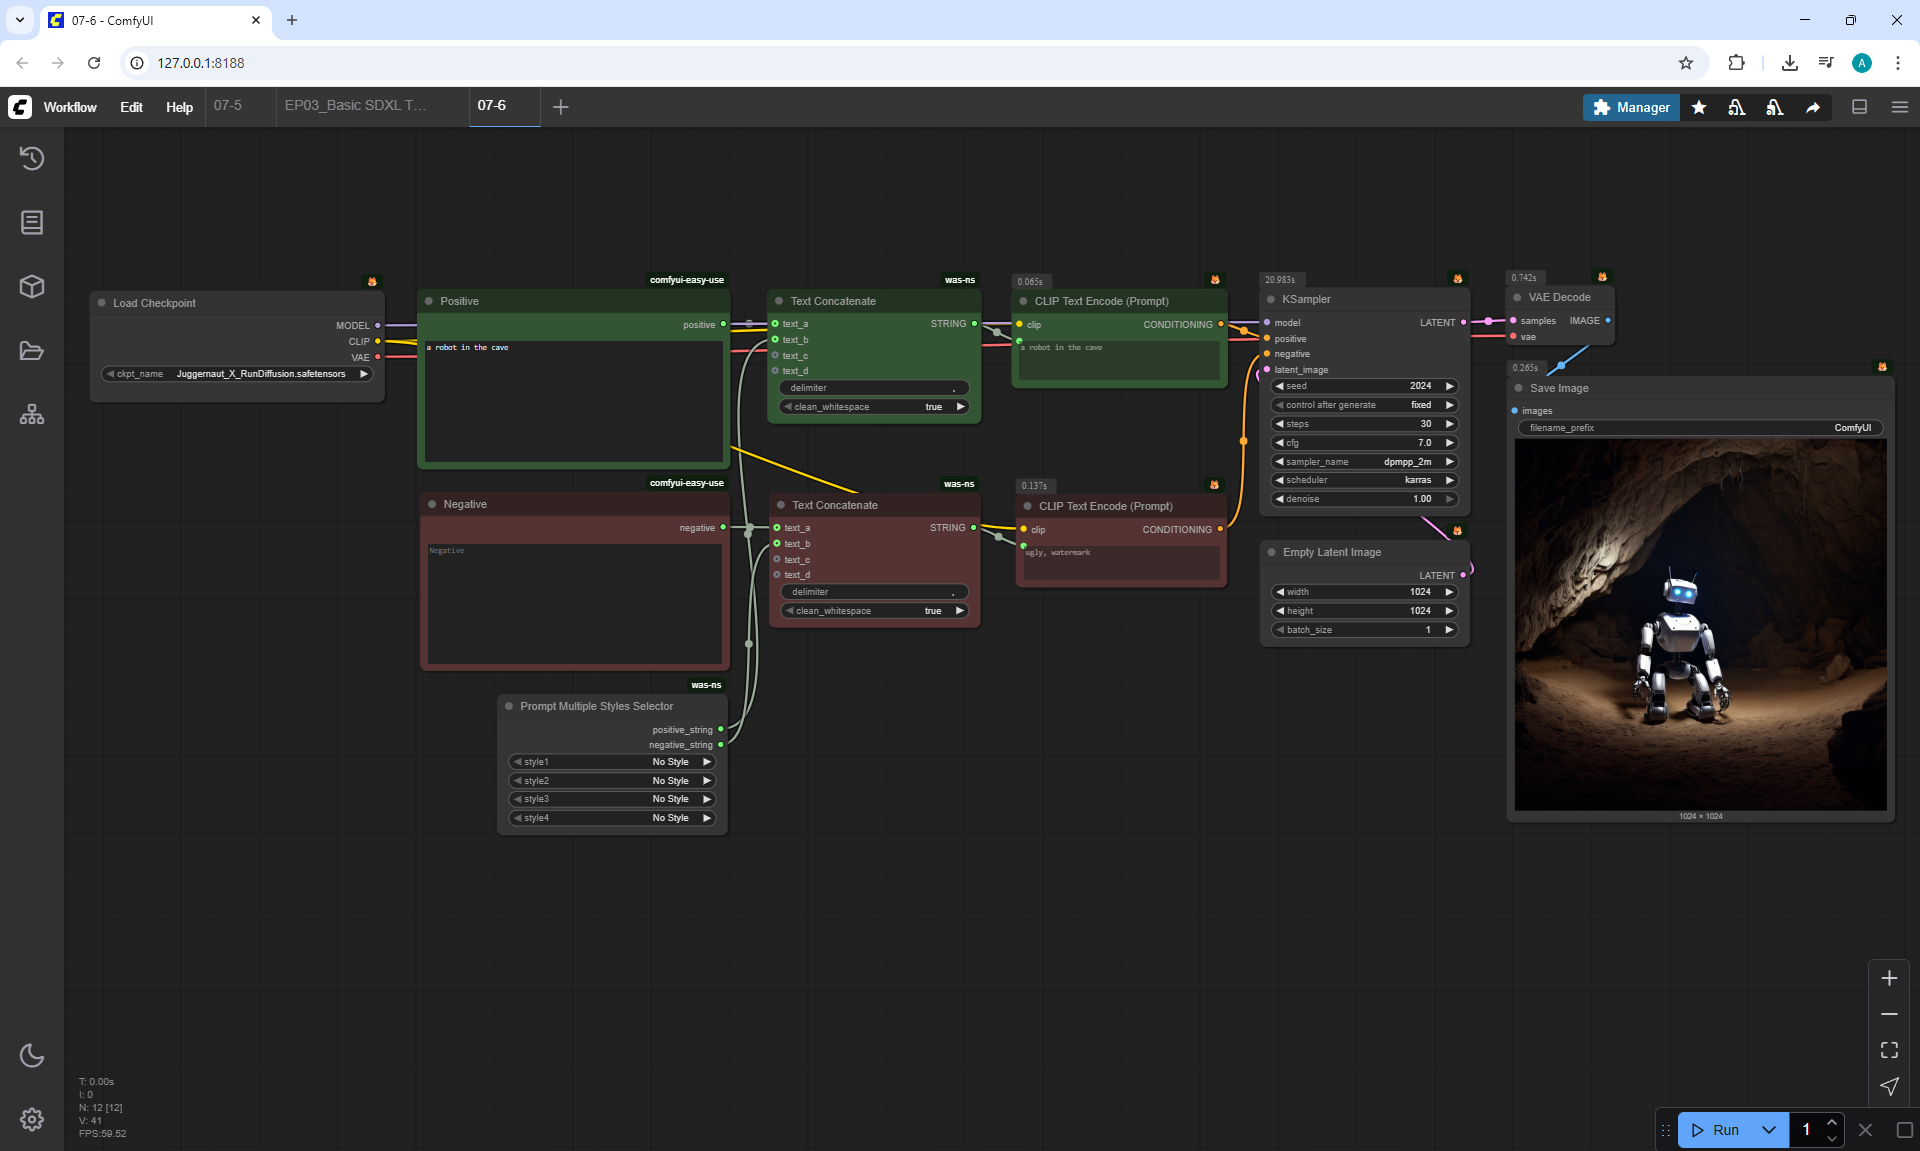Toggle clean_whitespace in upper Text Concatenate
The width and height of the screenshot is (1920, 1151).
point(874,407)
